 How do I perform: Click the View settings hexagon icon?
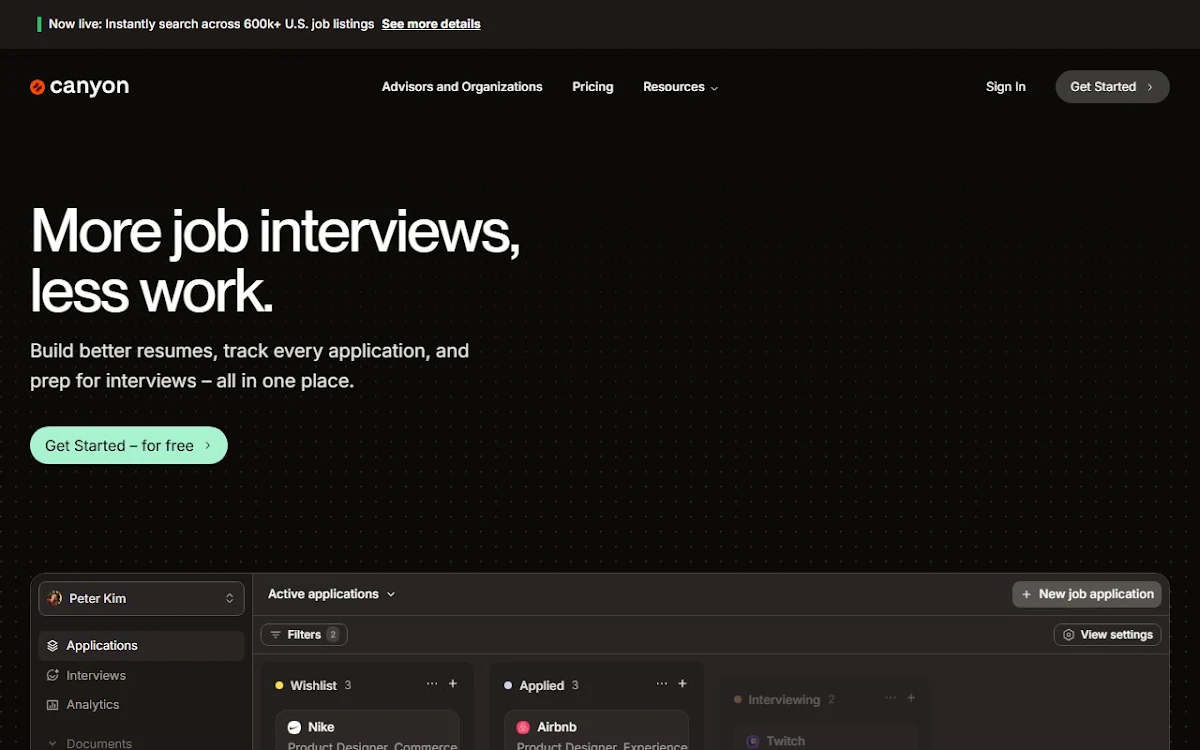pyautogui.click(x=1069, y=635)
